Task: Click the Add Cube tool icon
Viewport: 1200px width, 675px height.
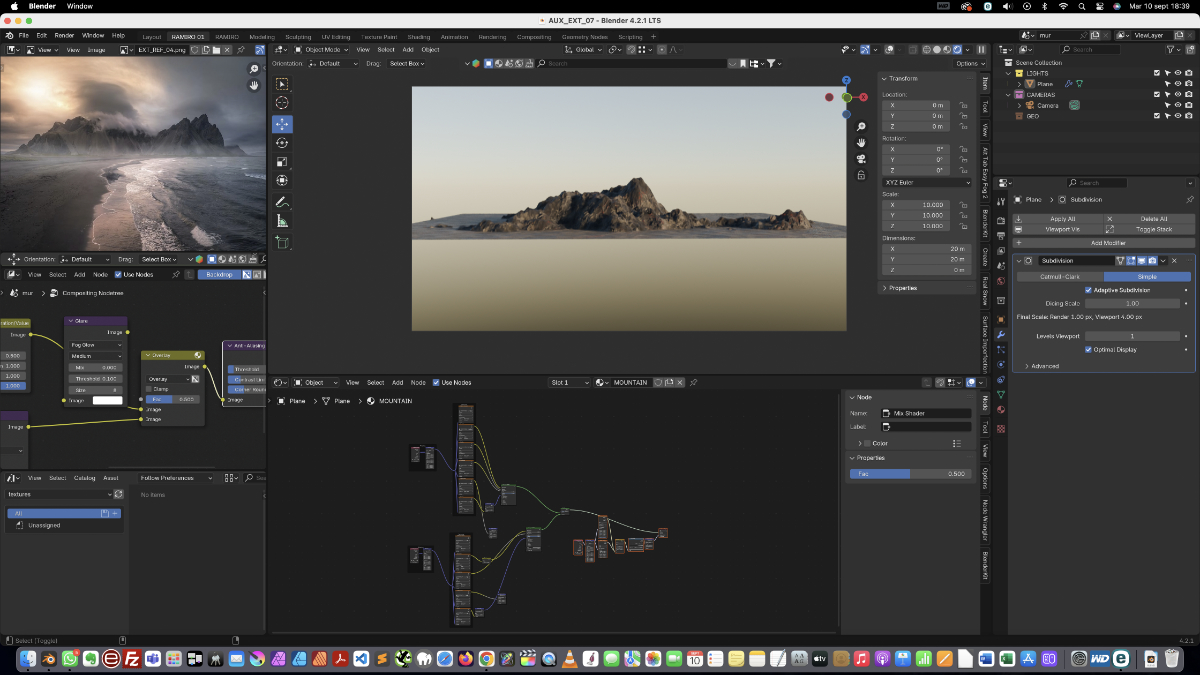Action: [x=282, y=242]
